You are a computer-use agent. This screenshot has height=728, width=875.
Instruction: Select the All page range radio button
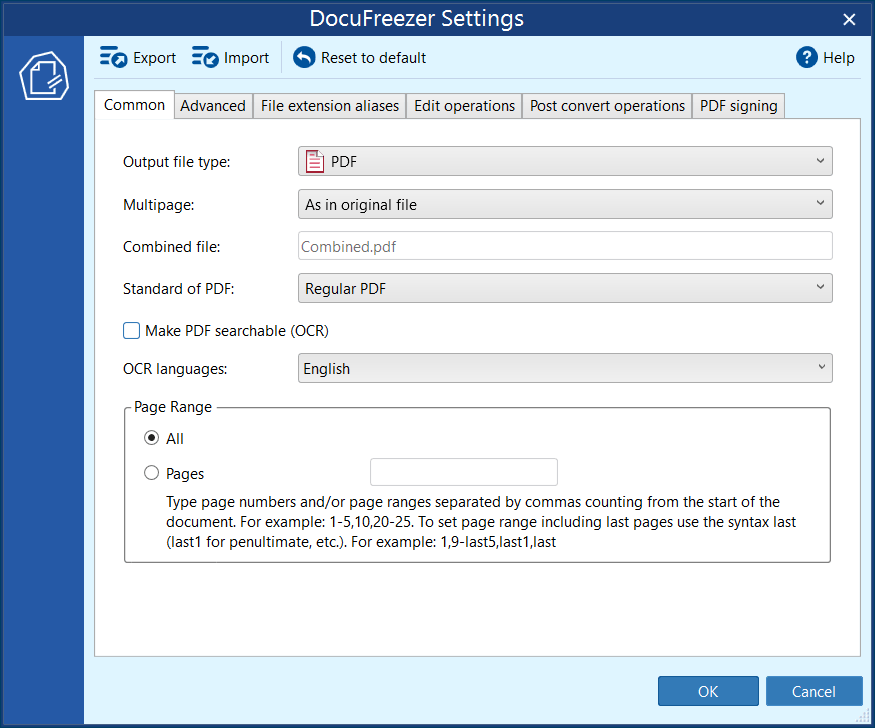tap(151, 438)
